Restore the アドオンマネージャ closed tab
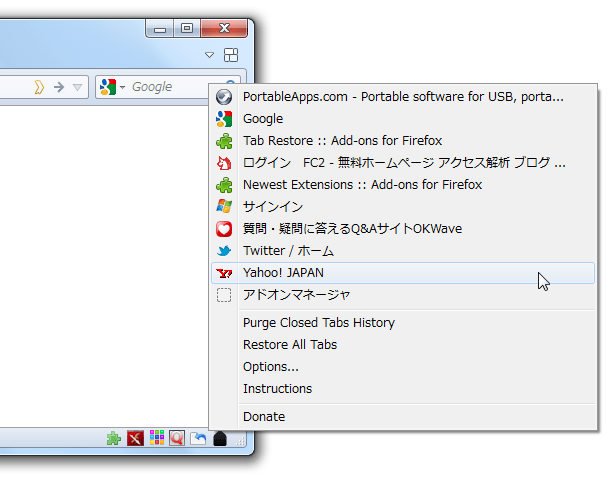The height and width of the screenshot is (477, 610). pyautogui.click(x=403, y=295)
